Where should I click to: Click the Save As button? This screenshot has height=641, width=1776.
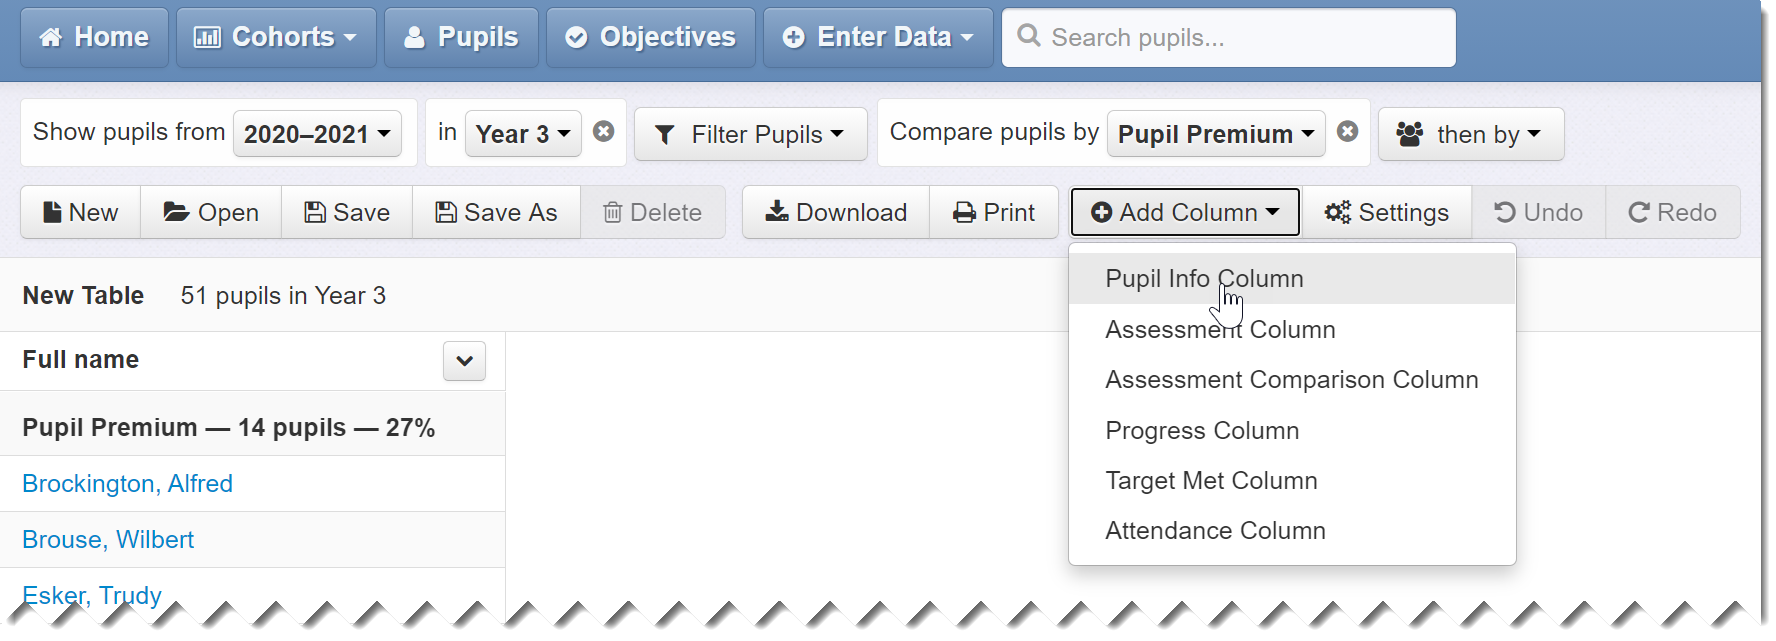pyautogui.click(x=496, y=212)
